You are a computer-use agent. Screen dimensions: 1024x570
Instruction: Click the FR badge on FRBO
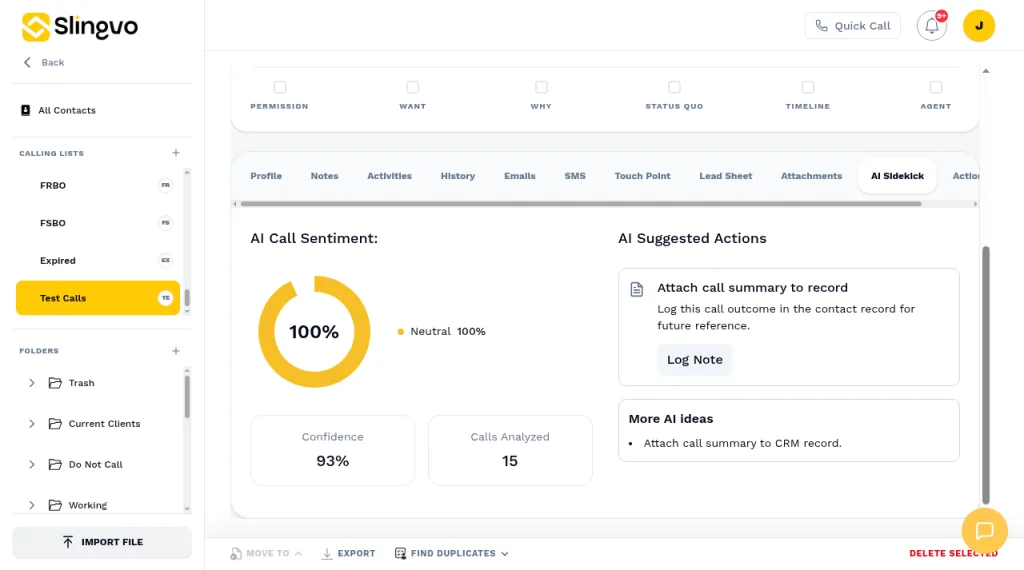tap(166, 185)
